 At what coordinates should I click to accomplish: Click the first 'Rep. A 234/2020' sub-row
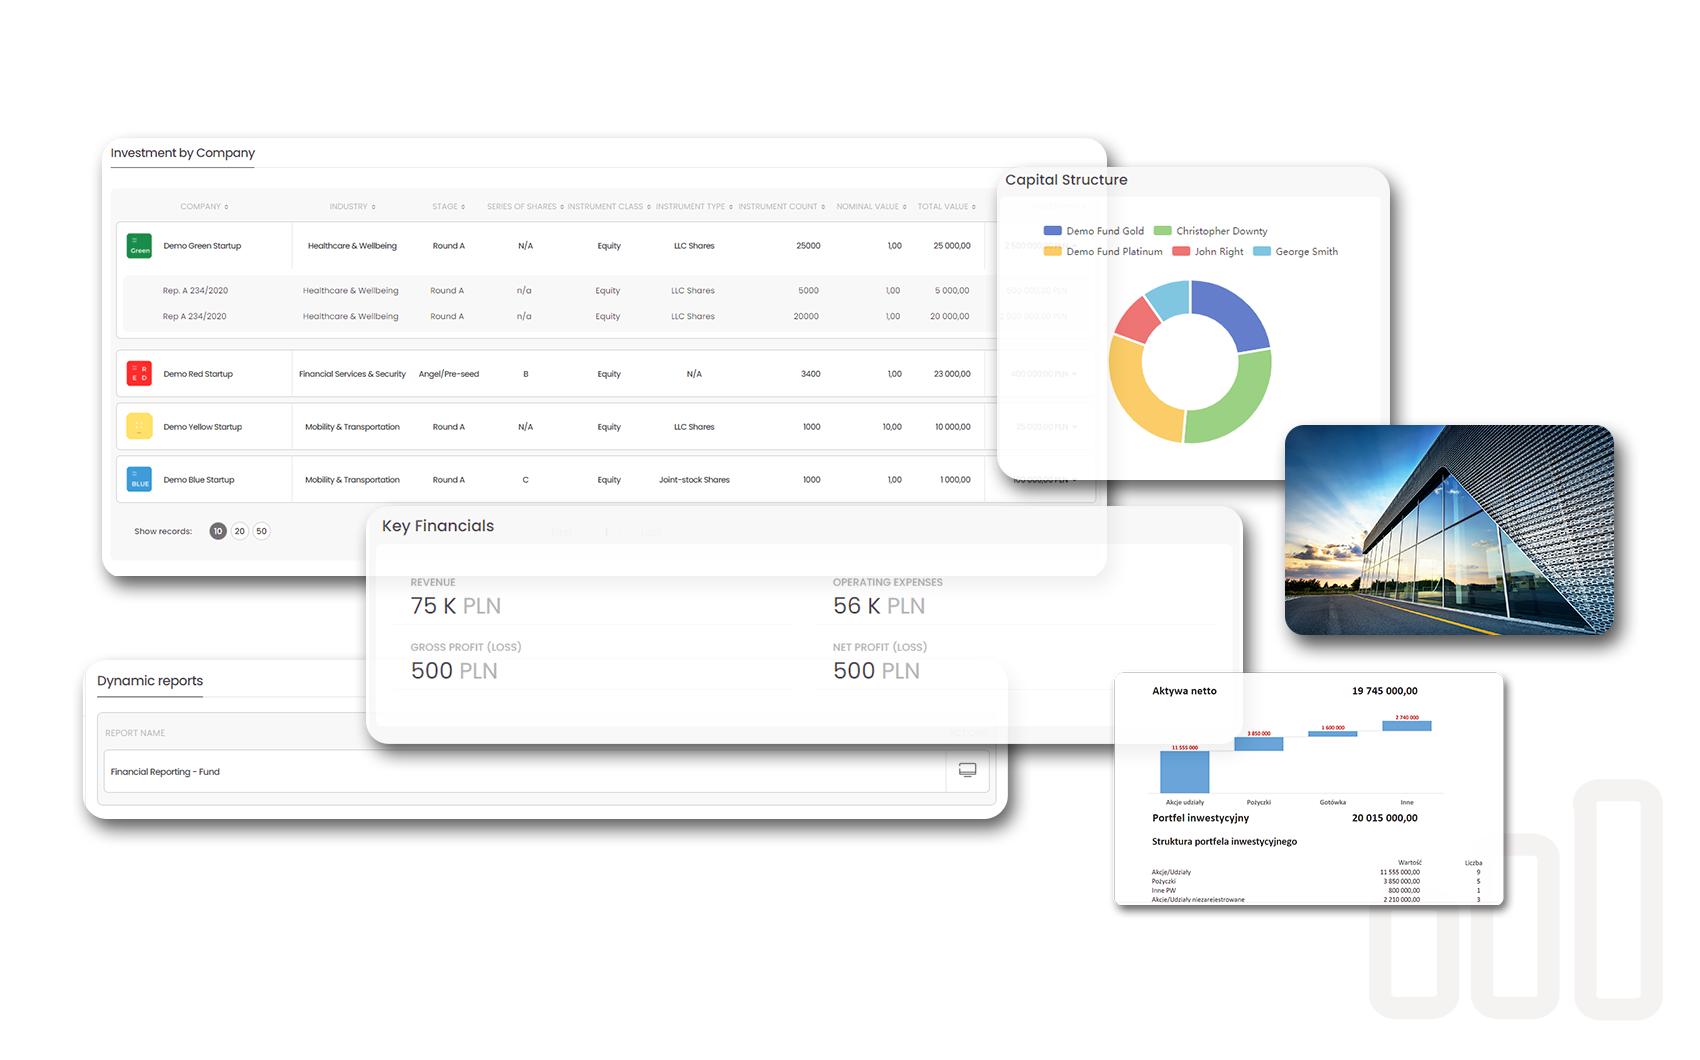tap(195, 291)
